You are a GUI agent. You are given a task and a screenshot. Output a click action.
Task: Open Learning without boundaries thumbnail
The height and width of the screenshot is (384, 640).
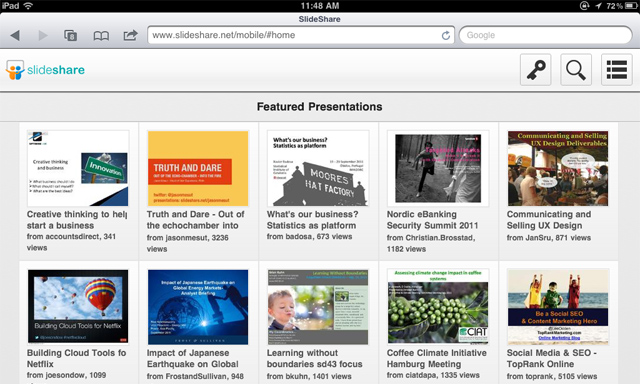pyautogui.click(x=318, y=306)
